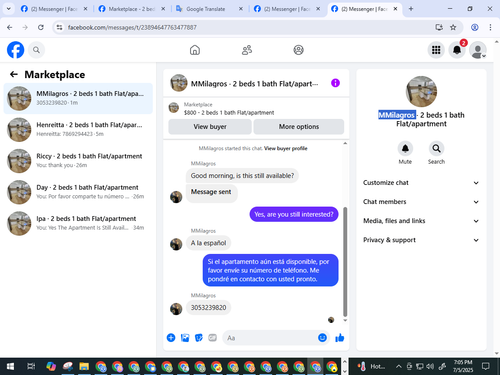Viewport: 500px width, 375px height.
Task: Click View buyer button
Action: [210, 127]
